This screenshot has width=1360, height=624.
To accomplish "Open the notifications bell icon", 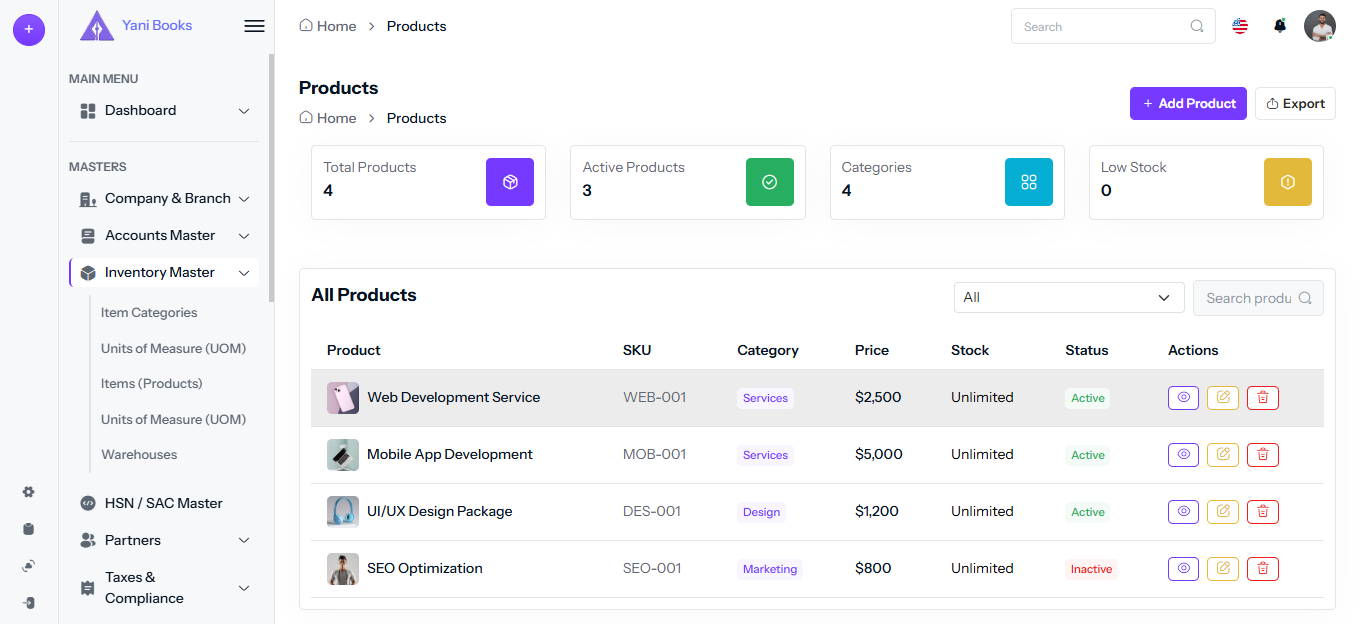I will (1279, 26).
